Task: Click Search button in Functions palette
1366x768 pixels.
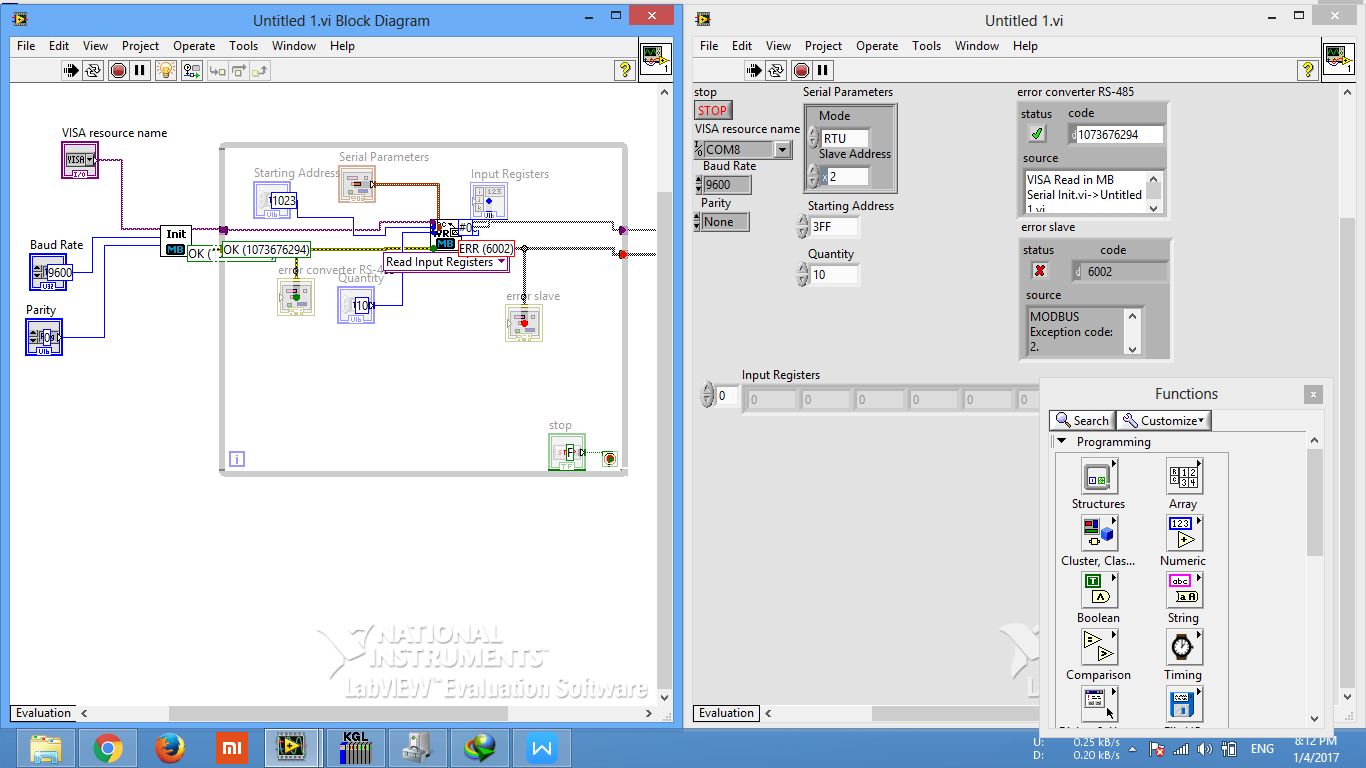Action: pyautogui.click(x=1082, y=421)
